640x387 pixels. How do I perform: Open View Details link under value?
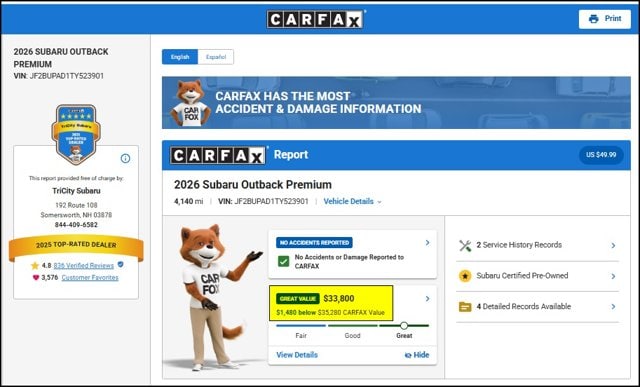coord(297,355)
